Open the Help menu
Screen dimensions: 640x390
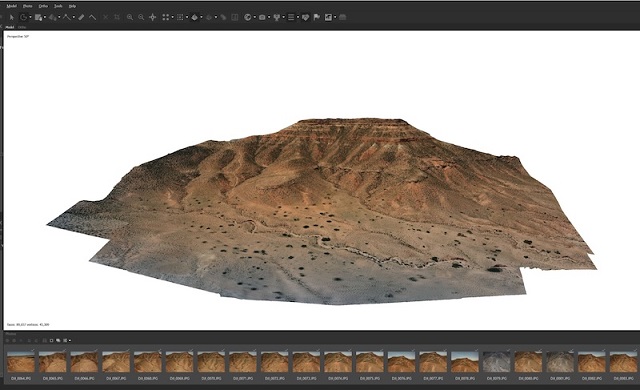click(x=72, y=6)
